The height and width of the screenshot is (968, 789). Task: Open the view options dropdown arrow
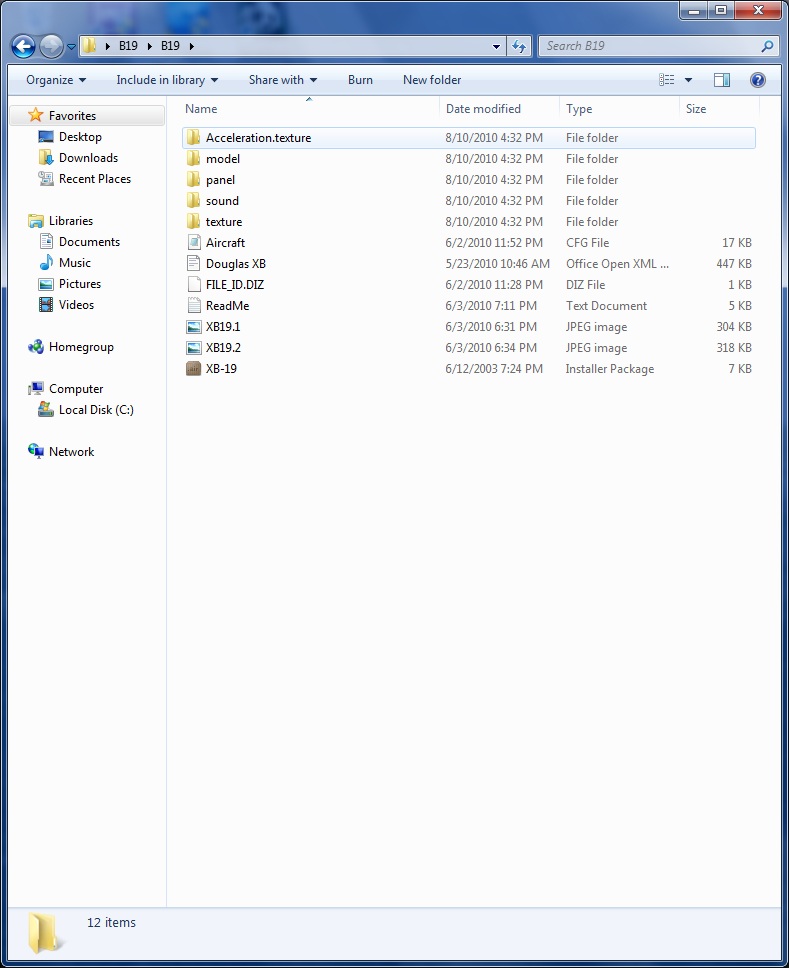(688, 80)
